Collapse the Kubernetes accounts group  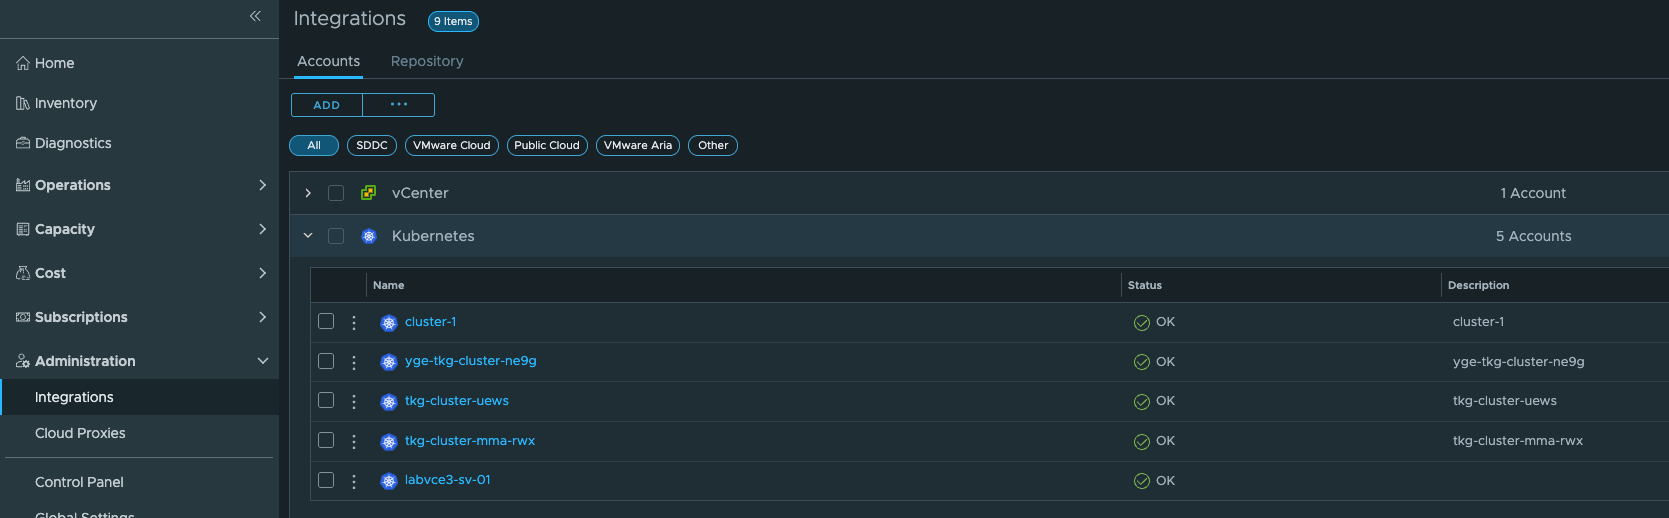coord(308,236)
